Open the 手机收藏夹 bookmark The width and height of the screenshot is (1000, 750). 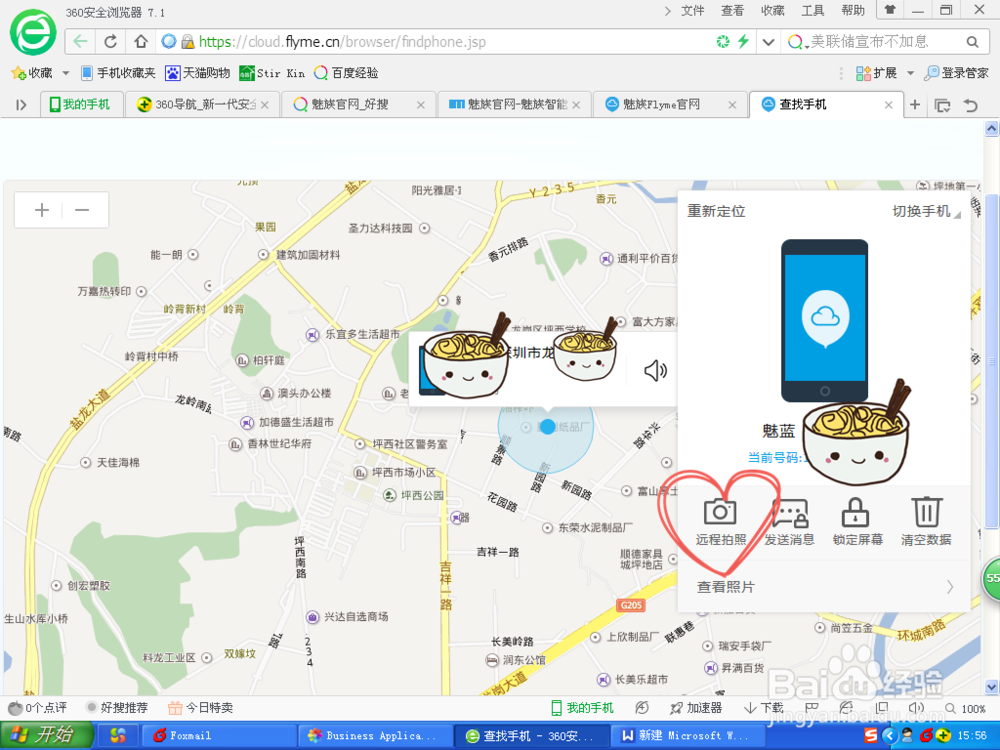coord(119,73)
